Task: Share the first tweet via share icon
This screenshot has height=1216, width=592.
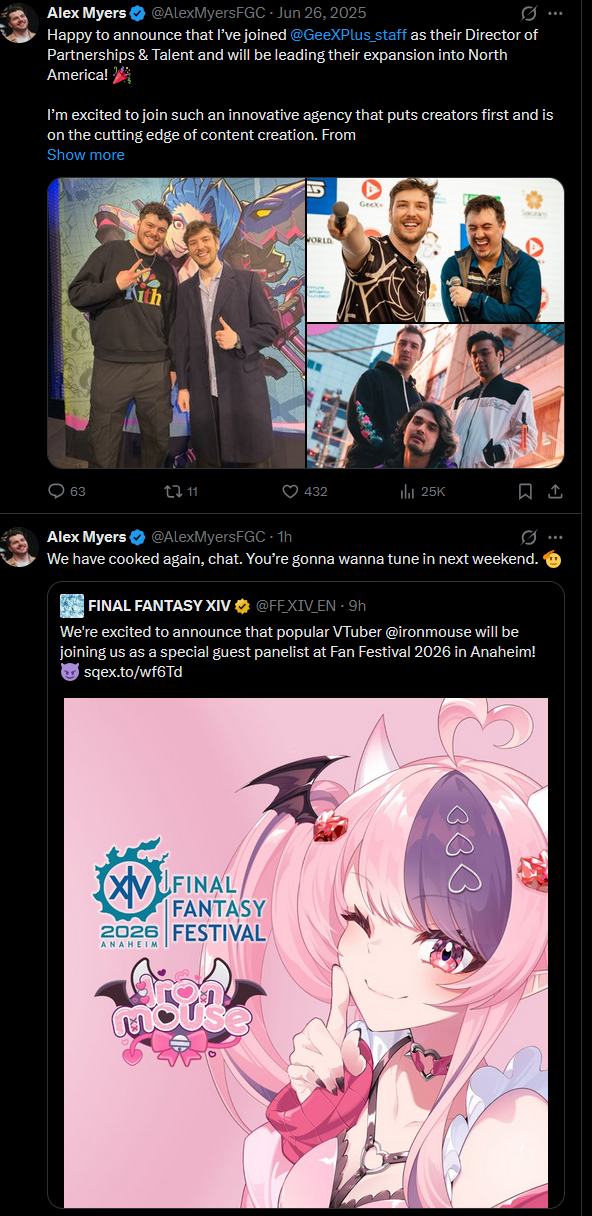Action: [556, 491]
